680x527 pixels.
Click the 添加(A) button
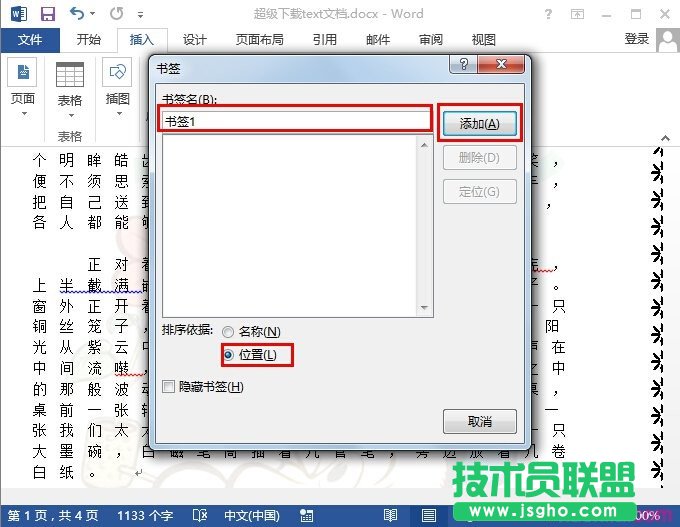479,124
